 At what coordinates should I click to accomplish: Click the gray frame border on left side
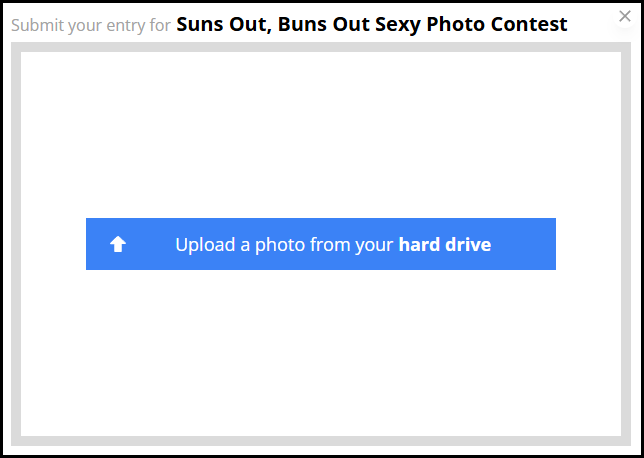pyautogui.click(x=16, y=244)
